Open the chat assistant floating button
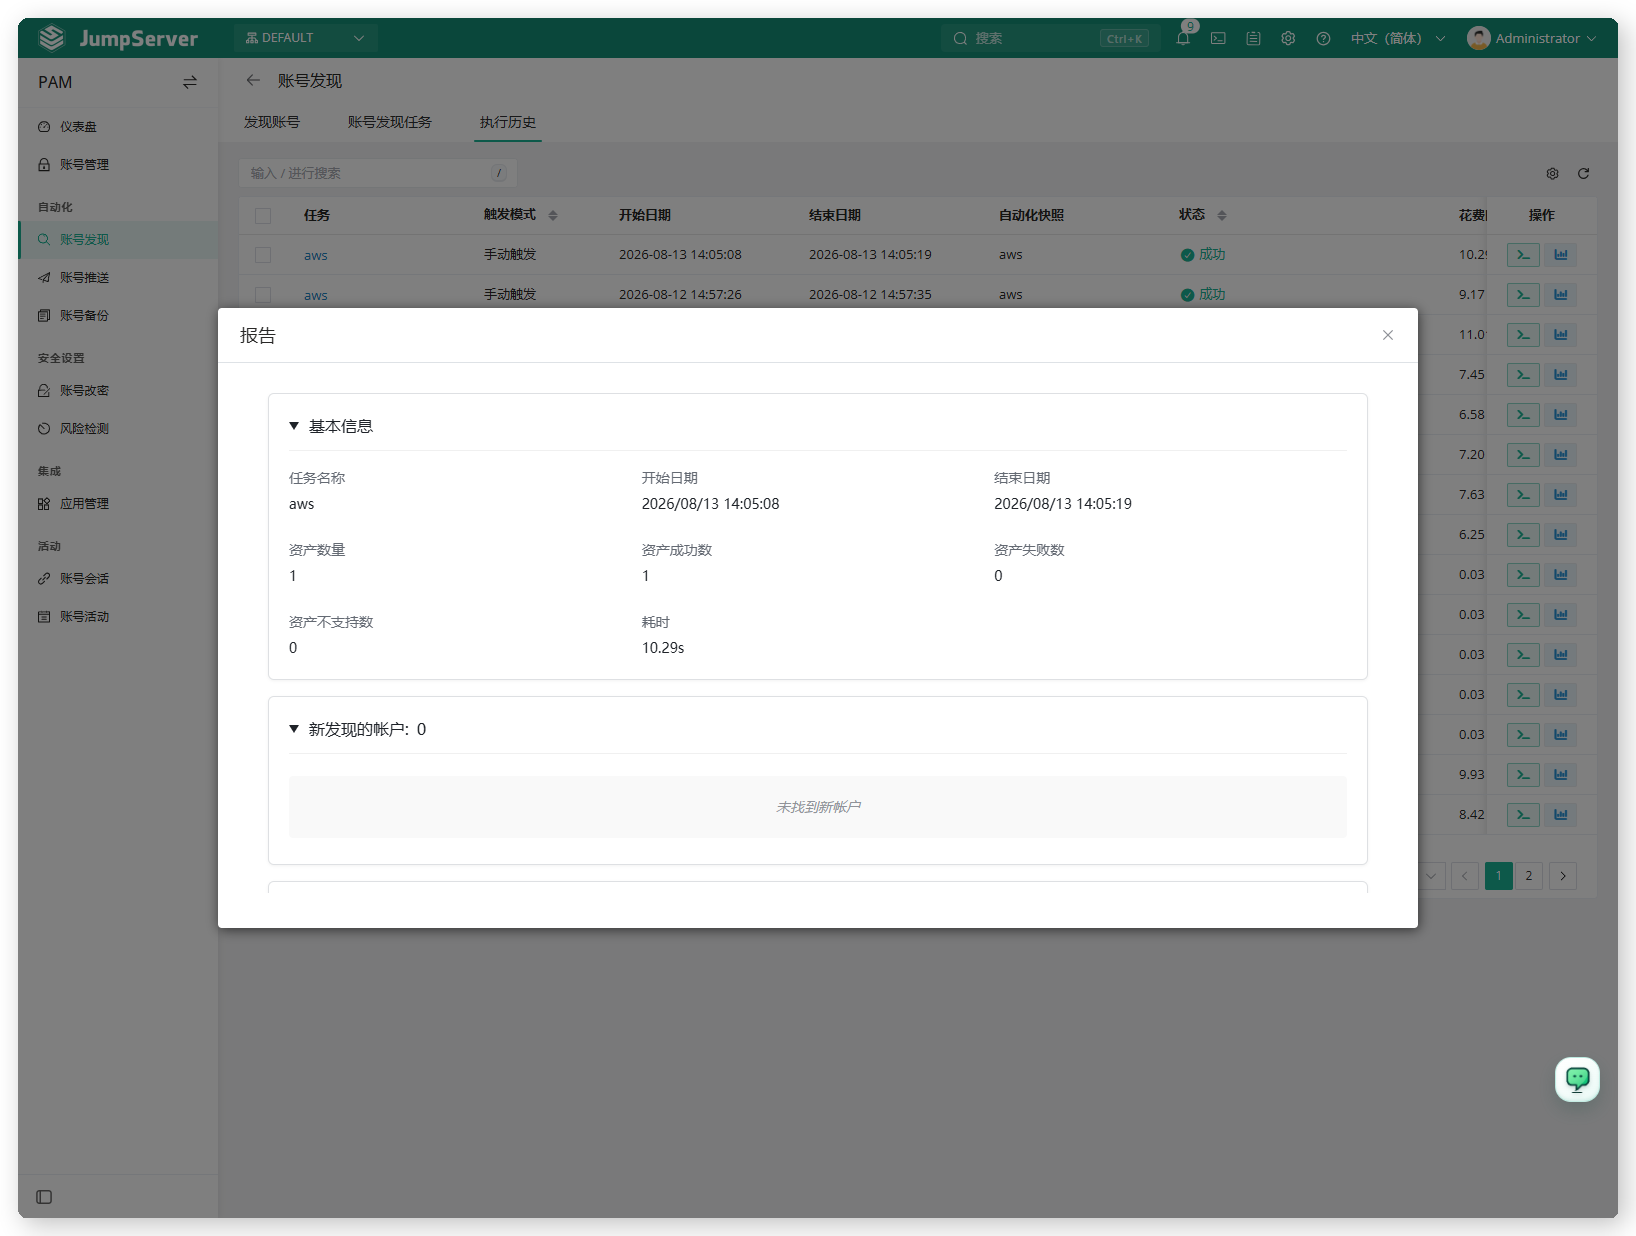Screen dimensions: 1636x1236 (1577, 1079)
